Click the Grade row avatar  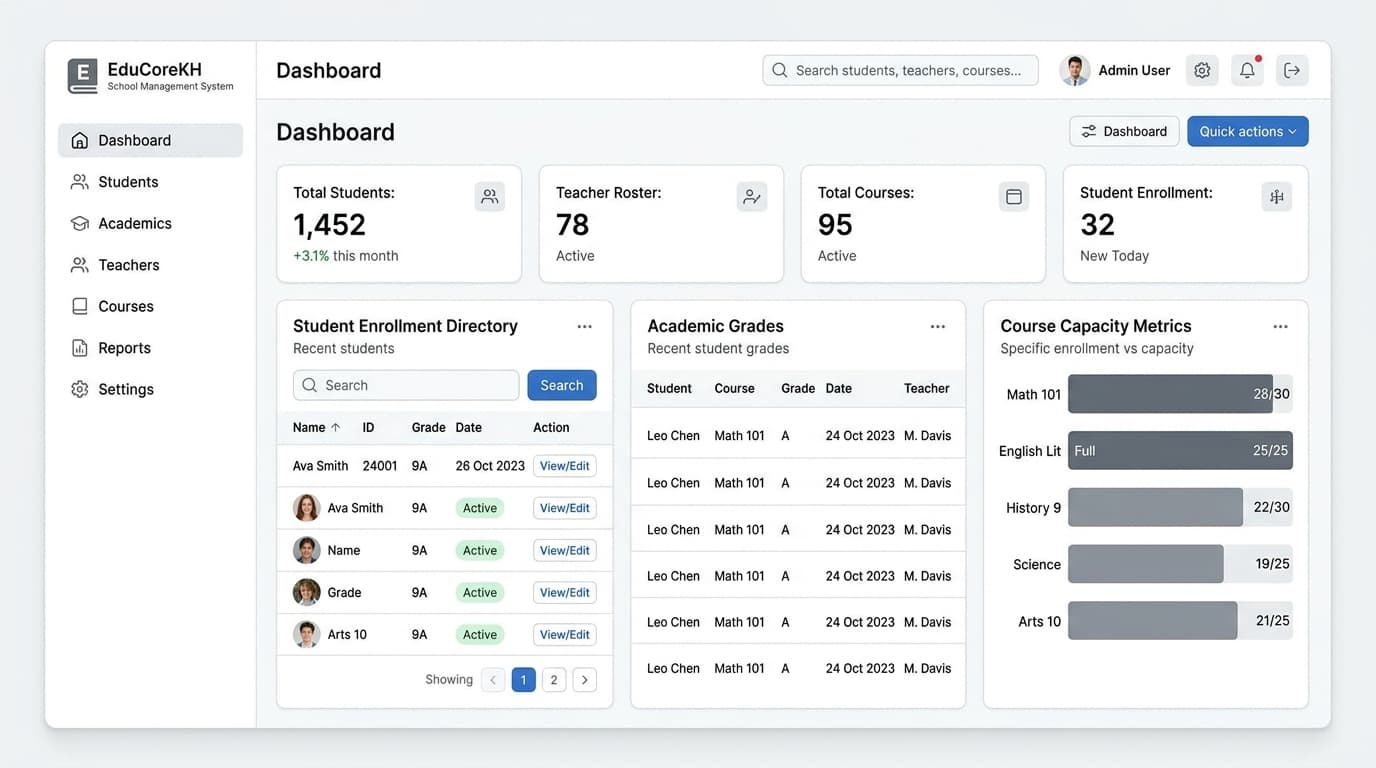pyautogui.click(x=306, y=592)
